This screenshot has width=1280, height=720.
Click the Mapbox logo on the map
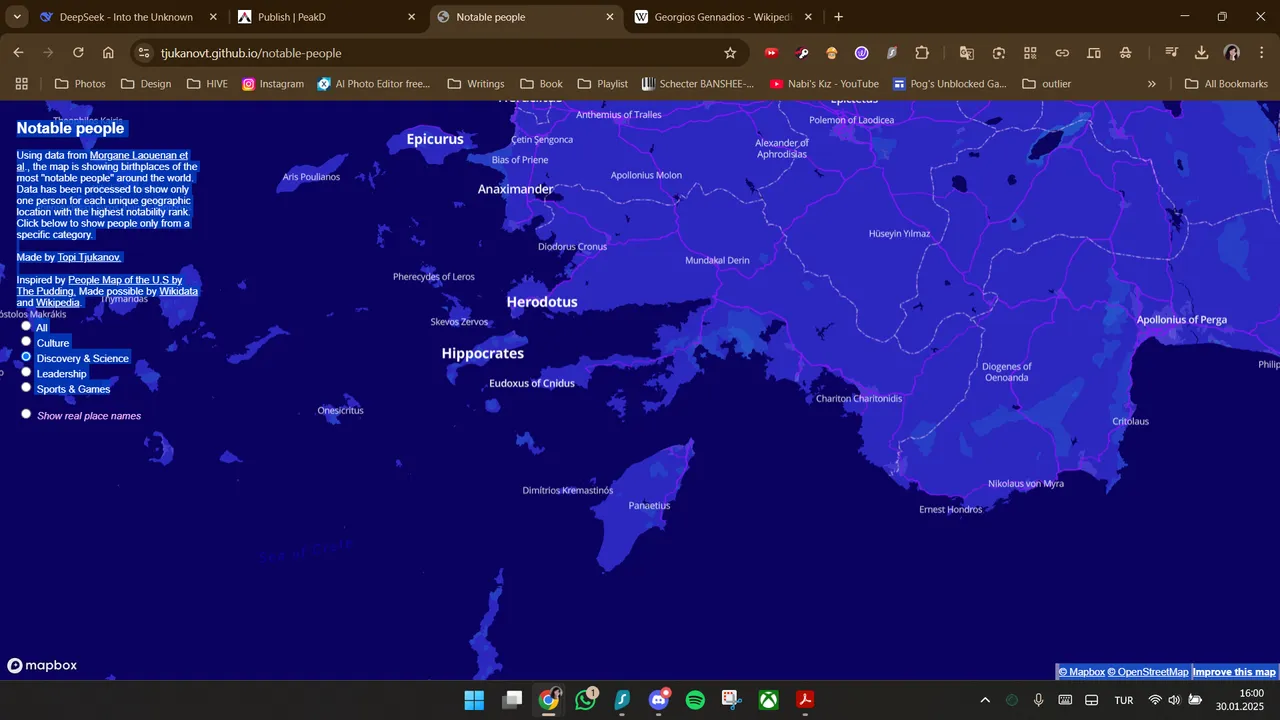(x=42, y=666)
